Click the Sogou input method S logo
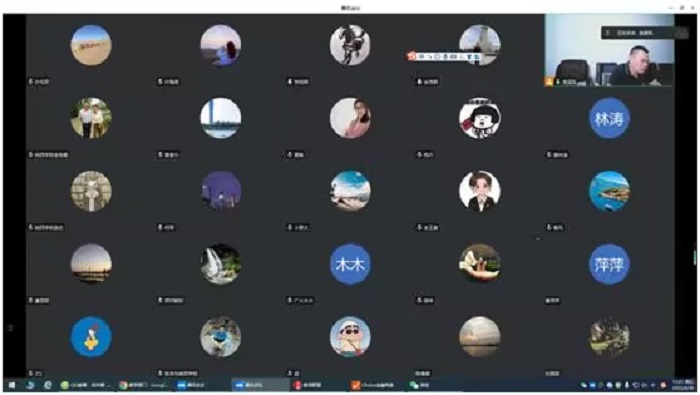Screen dimensions: 700x395 412,56
